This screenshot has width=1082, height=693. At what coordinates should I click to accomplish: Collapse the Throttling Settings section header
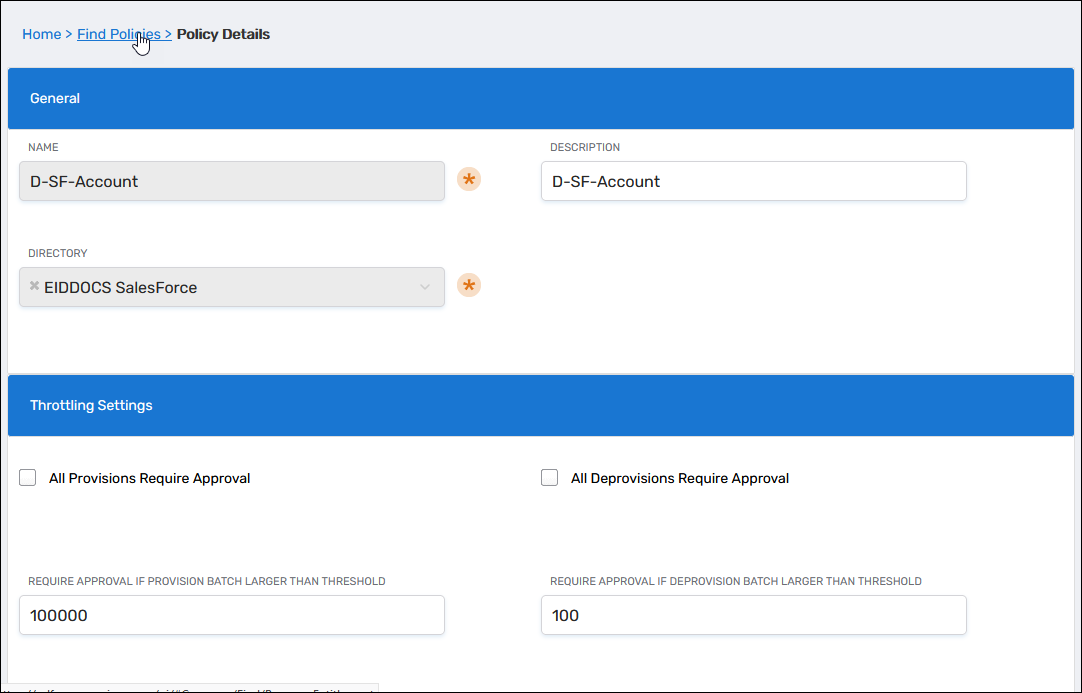coord(540,406)
